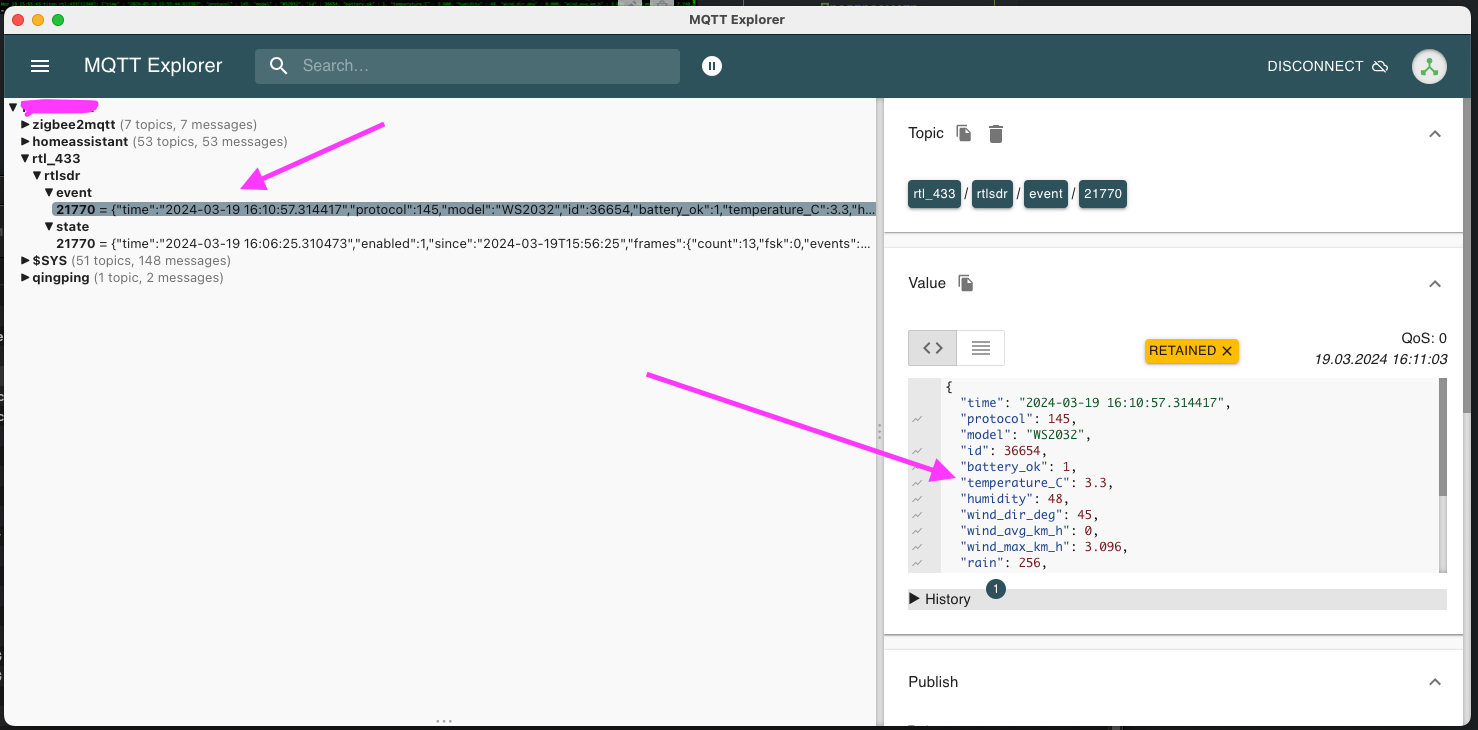Image resolution: width=1478 pixels, height=730 pixels.
Task: Click the timestamp 19.03.2024 16:11:03
Action: tap(1380, 359)
